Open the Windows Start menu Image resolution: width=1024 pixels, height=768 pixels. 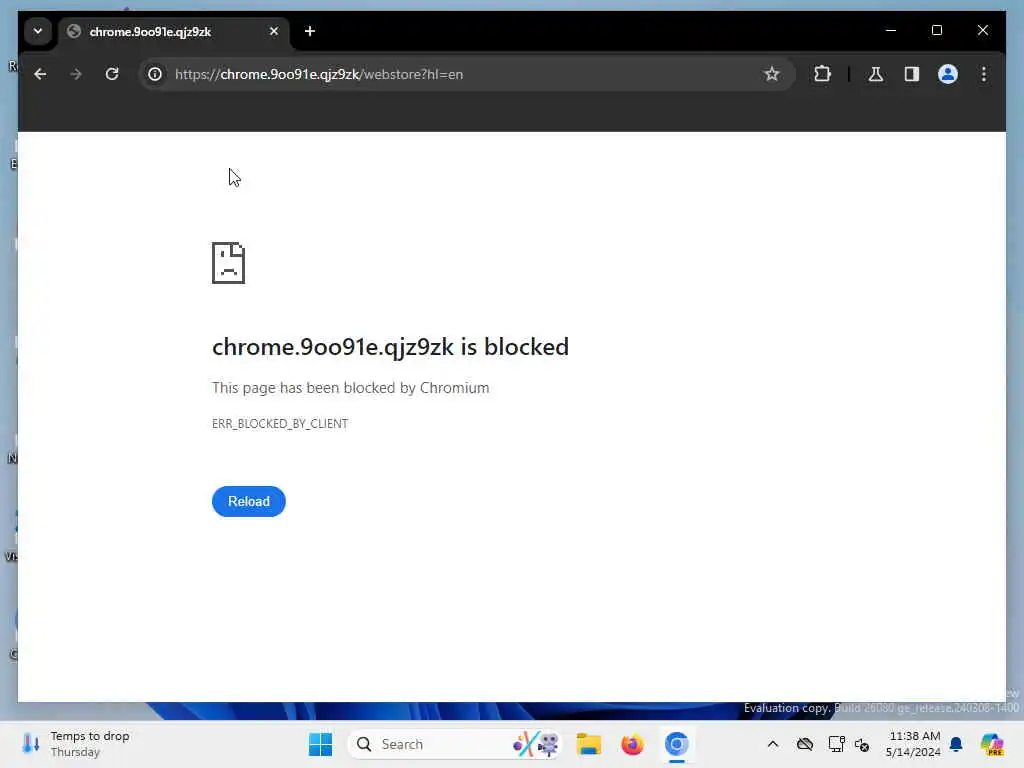tap(320, 744)
